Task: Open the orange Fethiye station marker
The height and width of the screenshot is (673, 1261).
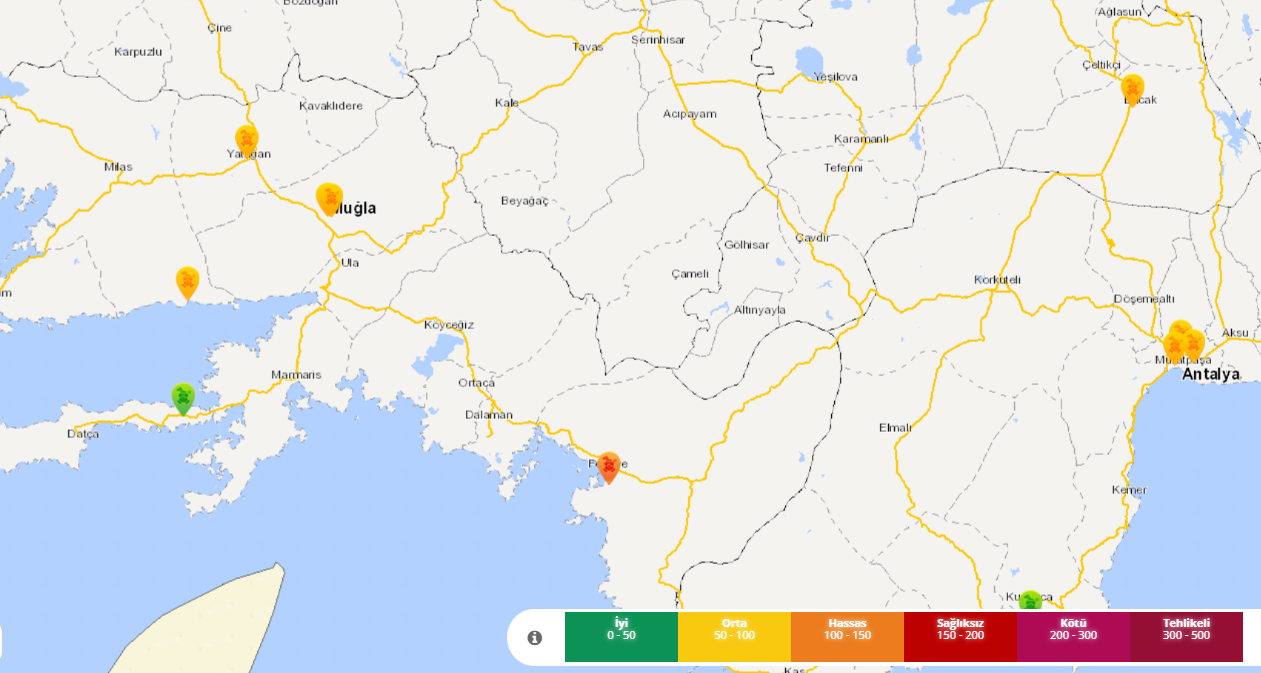Action: [609, 466]
